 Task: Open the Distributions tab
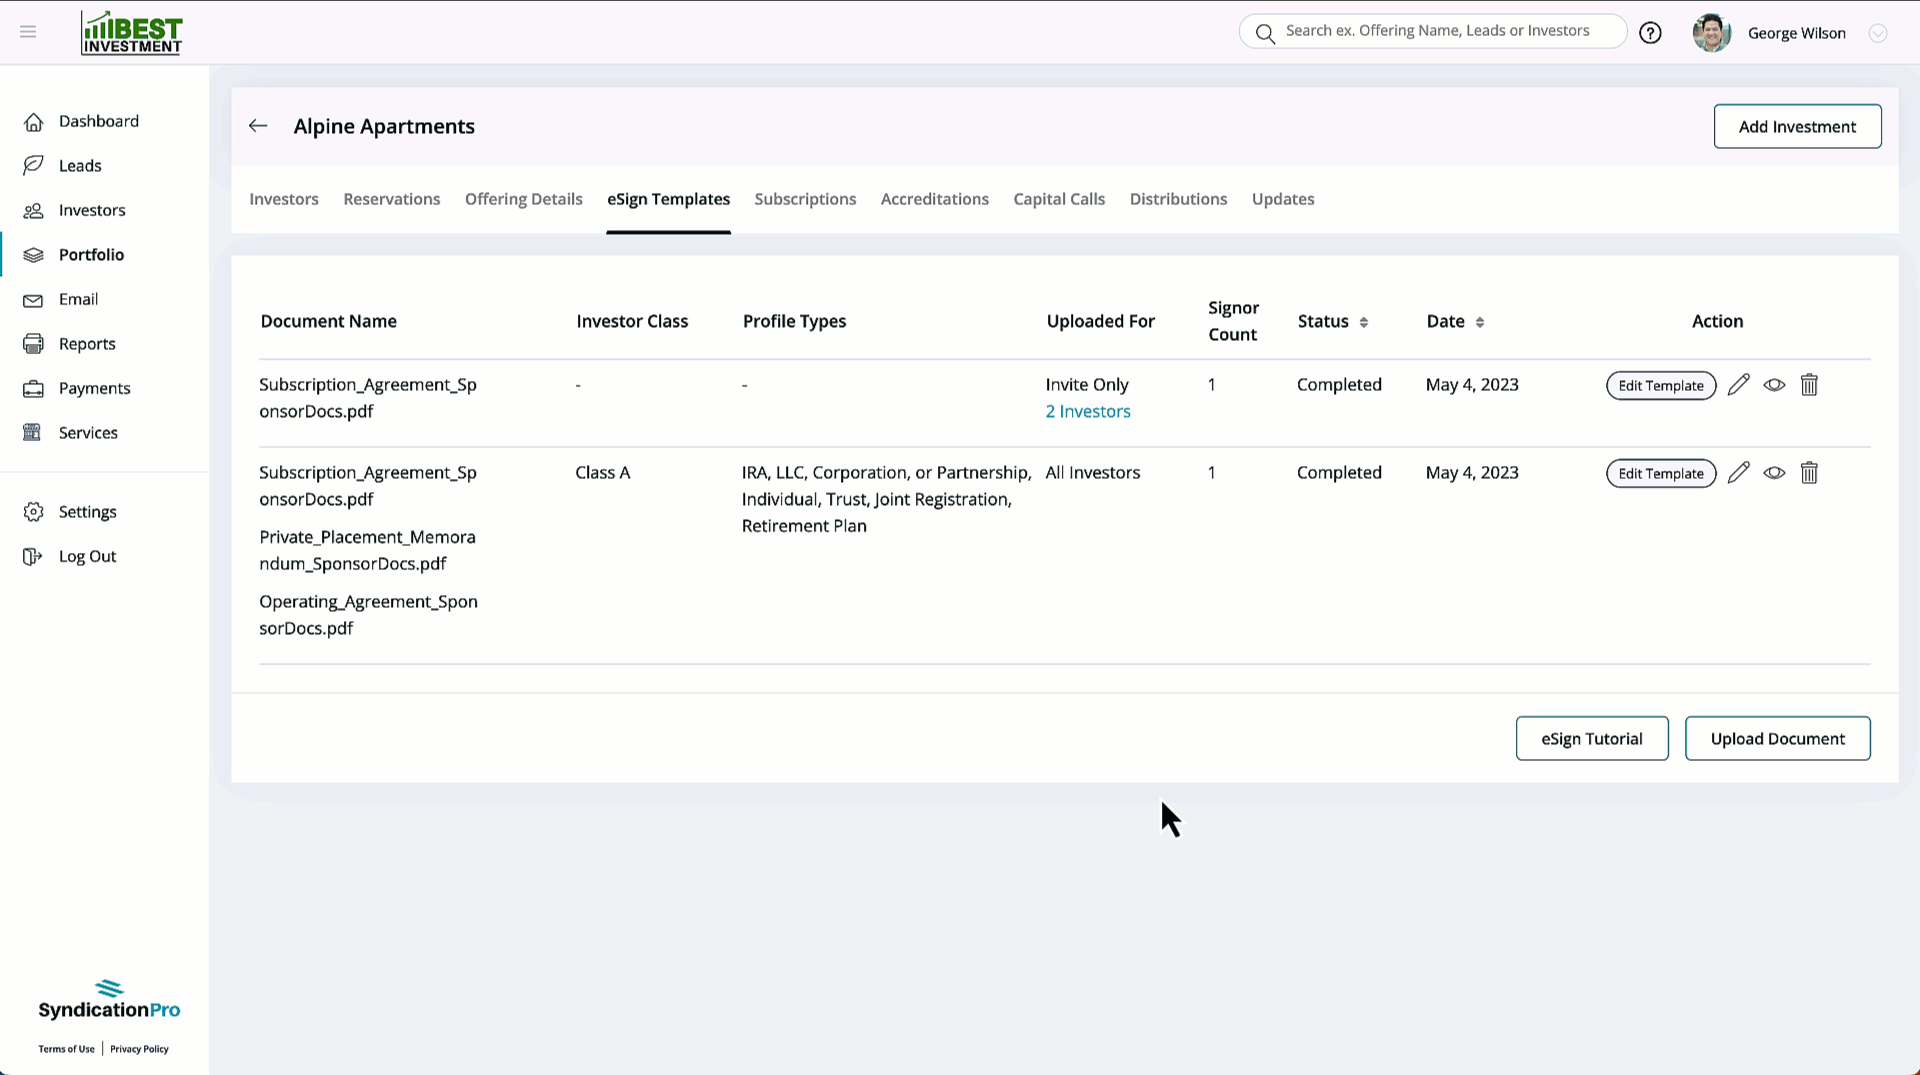(x=1178, y=199)
